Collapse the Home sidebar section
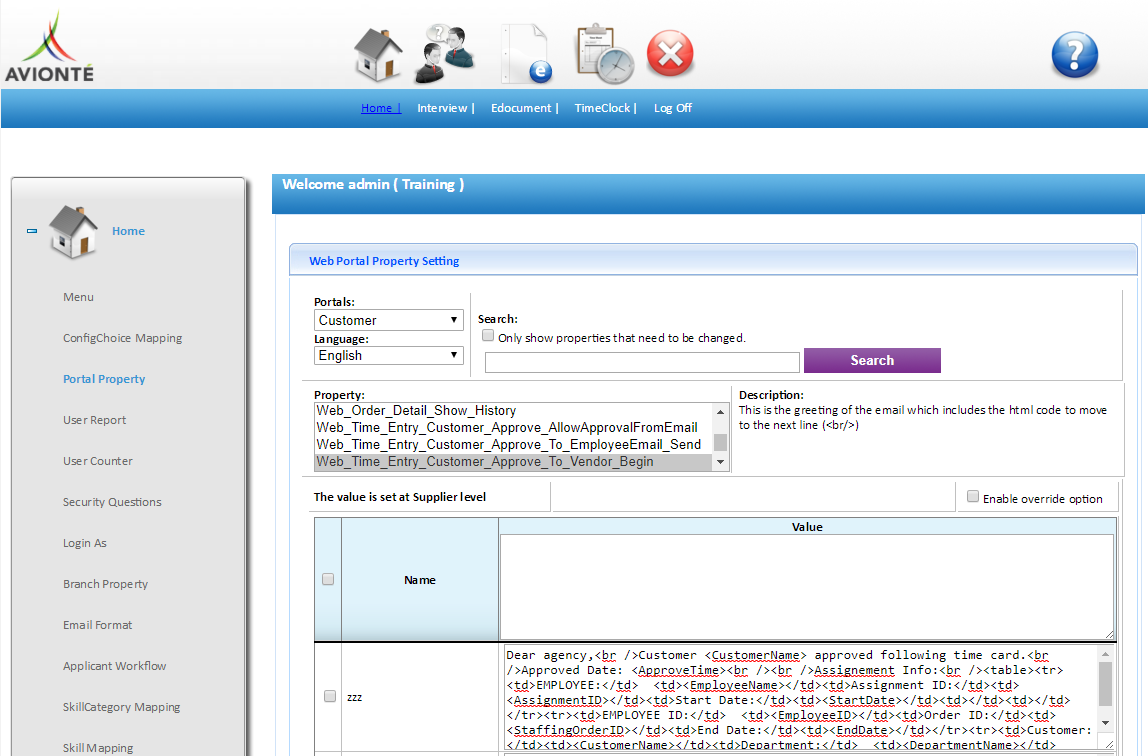1148x756 pixels. [32, 231]
